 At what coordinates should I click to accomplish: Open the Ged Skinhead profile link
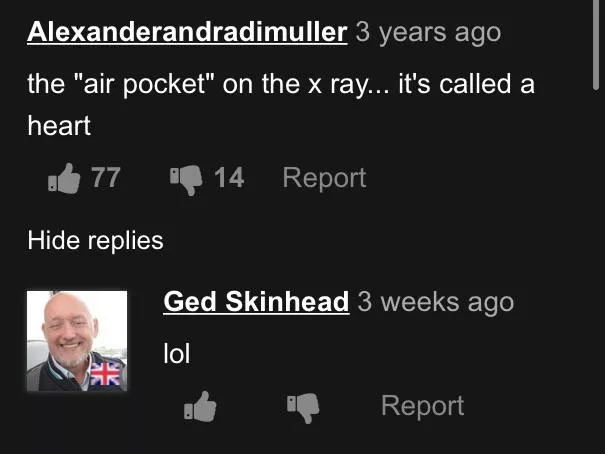(256, 301)
